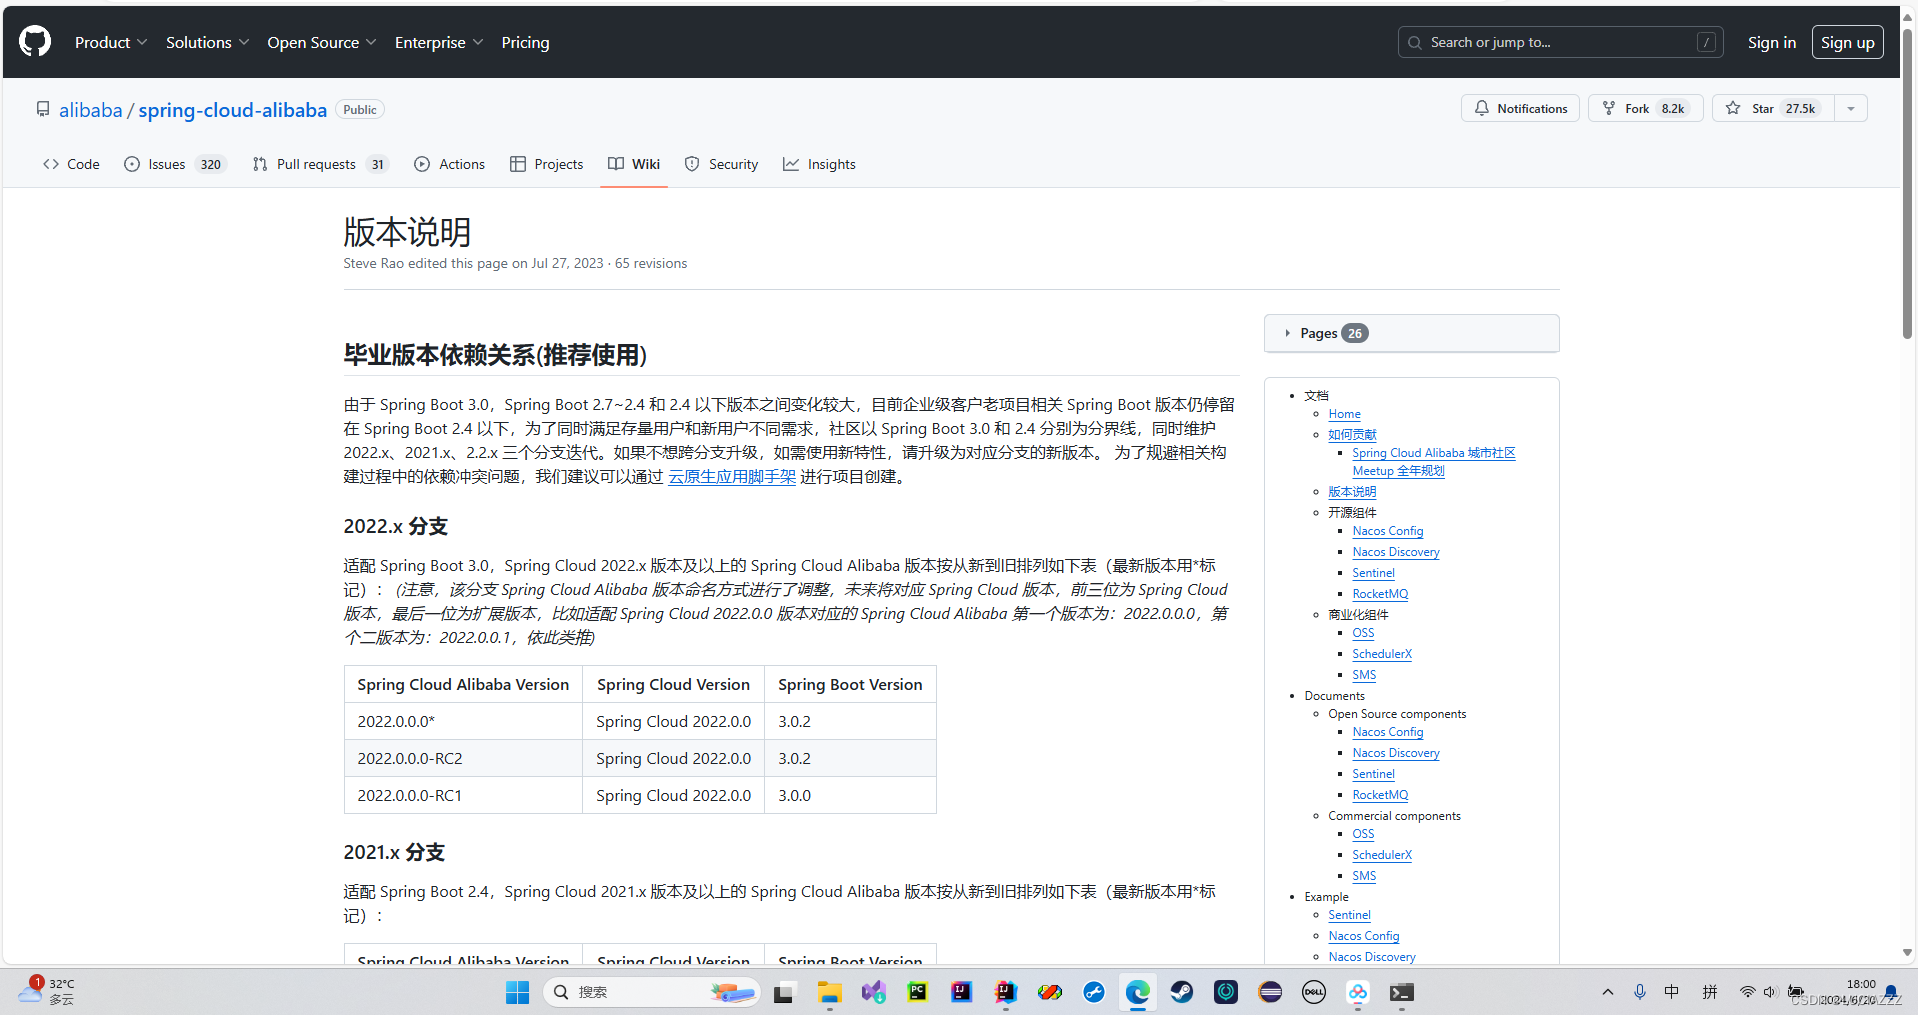Screen dimensions: 1918x1015
Task: Toggle the microphone in the system tray
Action: point(1639,992)
